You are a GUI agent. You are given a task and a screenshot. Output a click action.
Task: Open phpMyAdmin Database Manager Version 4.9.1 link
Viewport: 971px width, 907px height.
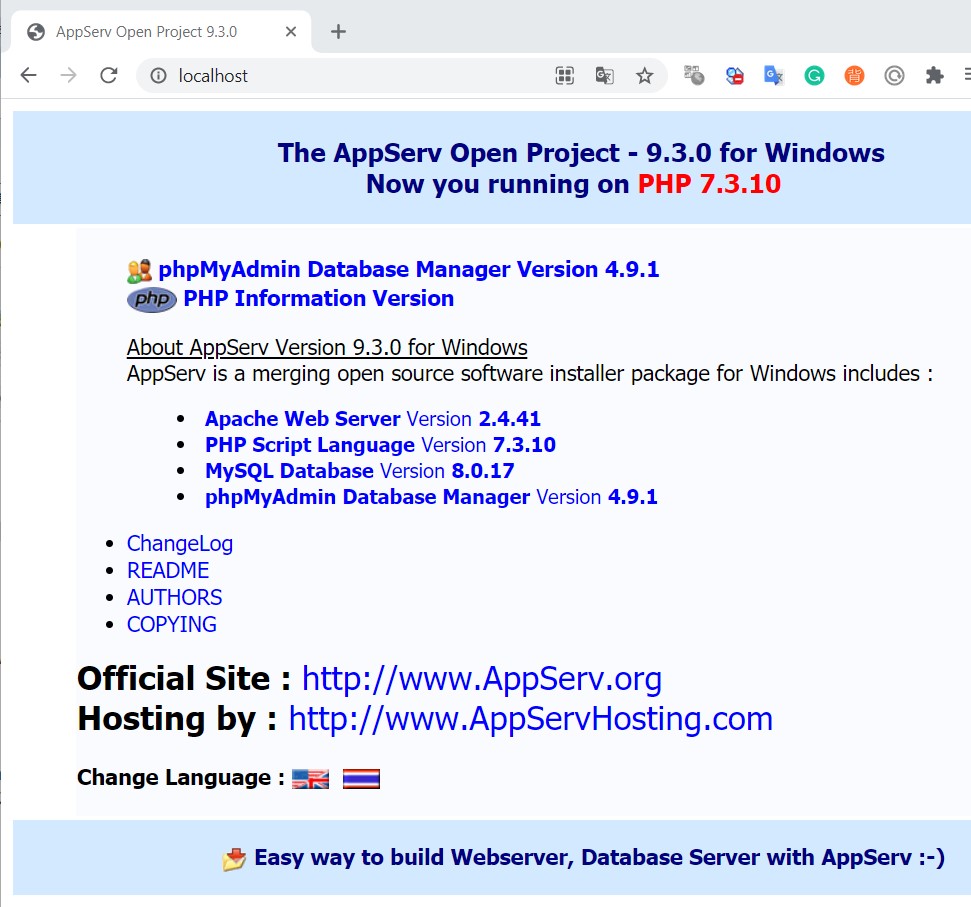pos(409,269)
